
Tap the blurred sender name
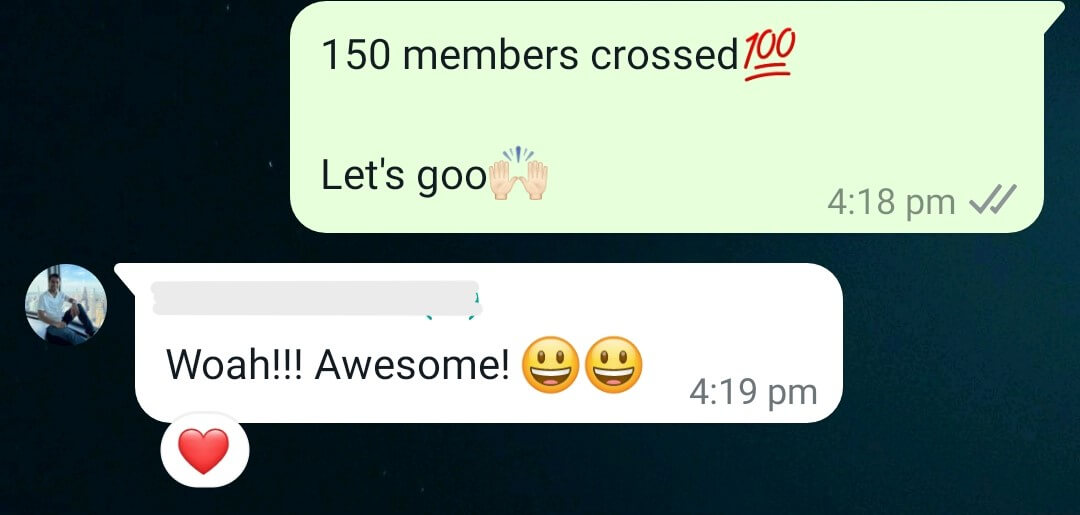(x=315, y=297)
